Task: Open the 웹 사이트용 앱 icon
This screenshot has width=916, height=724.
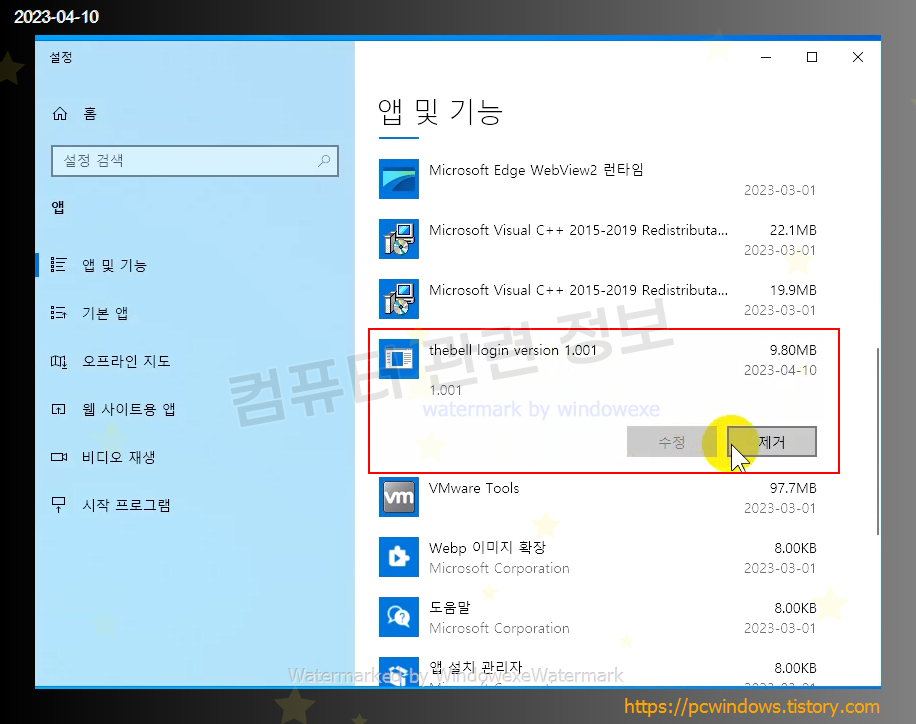Action: [x=58, y=409]
